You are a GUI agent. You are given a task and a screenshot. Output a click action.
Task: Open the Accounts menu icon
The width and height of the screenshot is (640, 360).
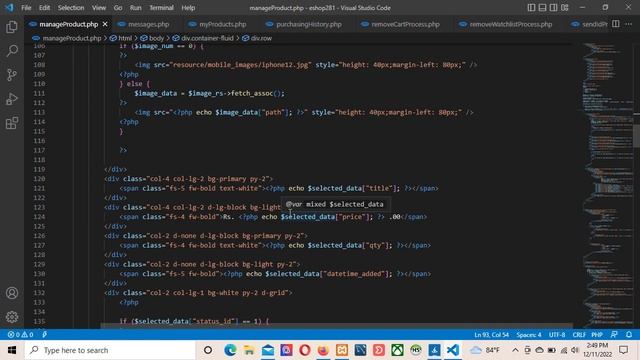12,293
